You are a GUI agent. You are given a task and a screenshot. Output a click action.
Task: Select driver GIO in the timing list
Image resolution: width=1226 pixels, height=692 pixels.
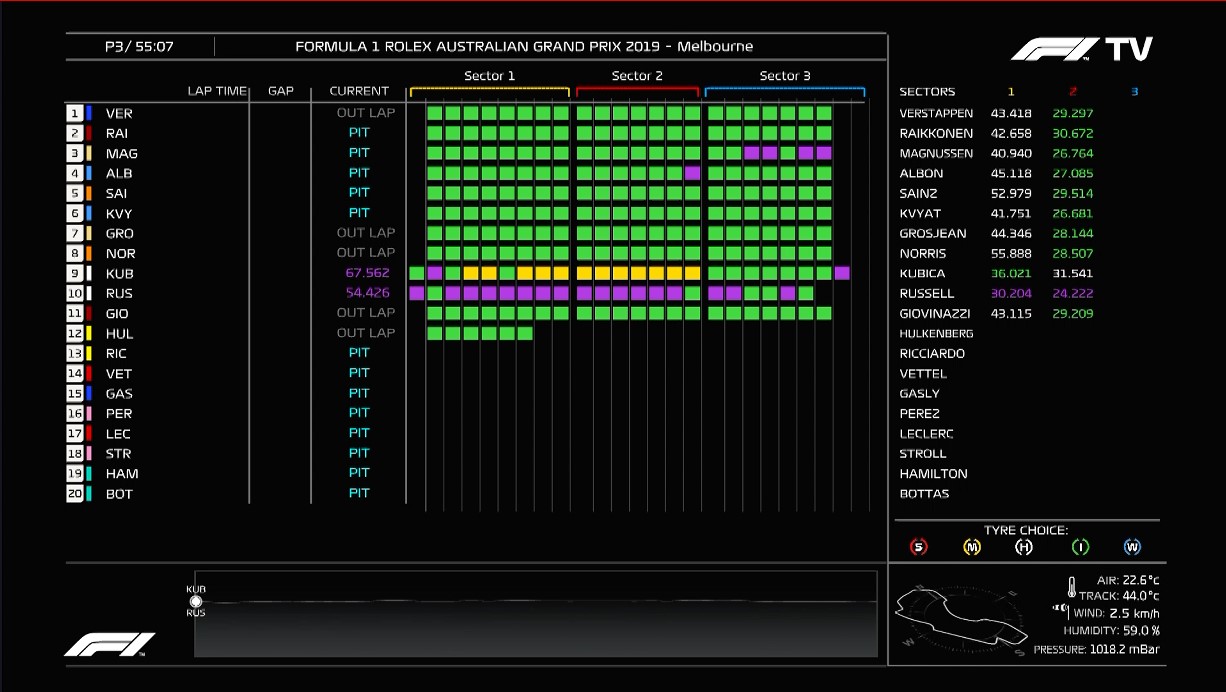pyautogui.click(x=117, y=314)
